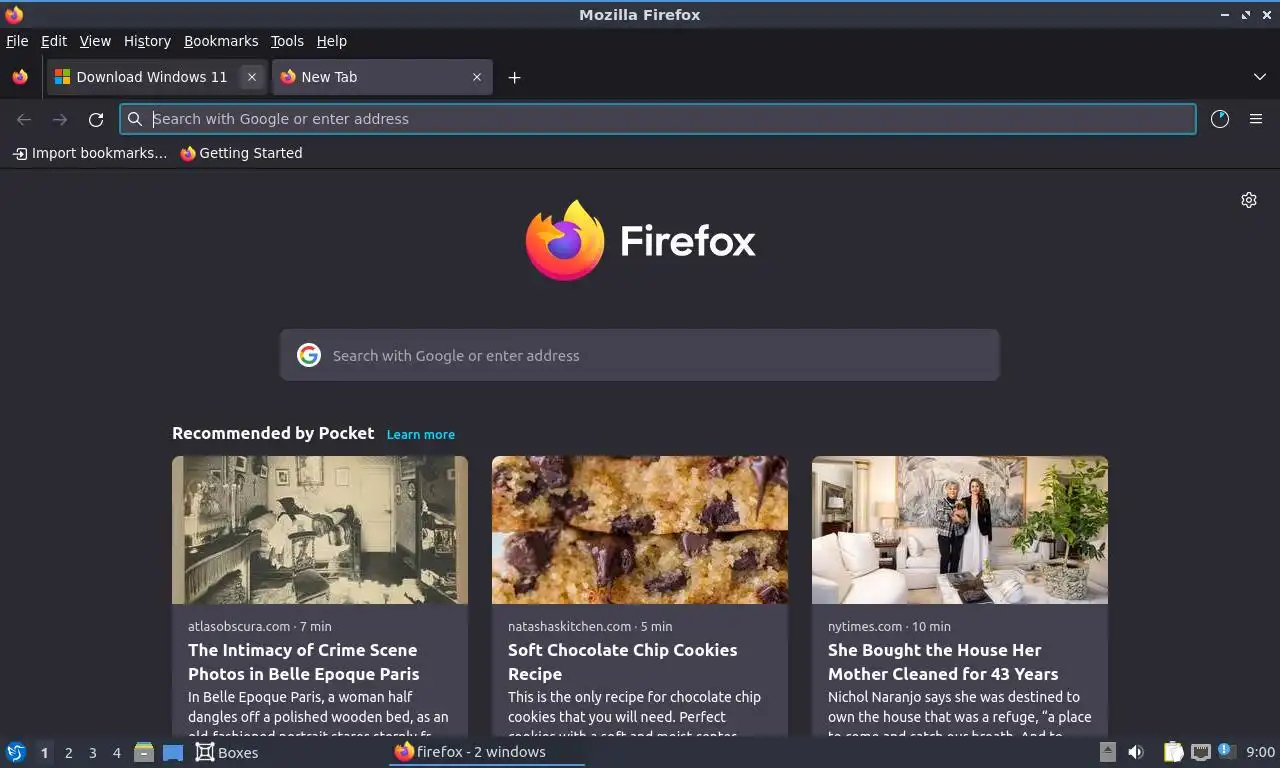
Task: Click Recommended by Pocket heading
Action: tap(273, 433)
